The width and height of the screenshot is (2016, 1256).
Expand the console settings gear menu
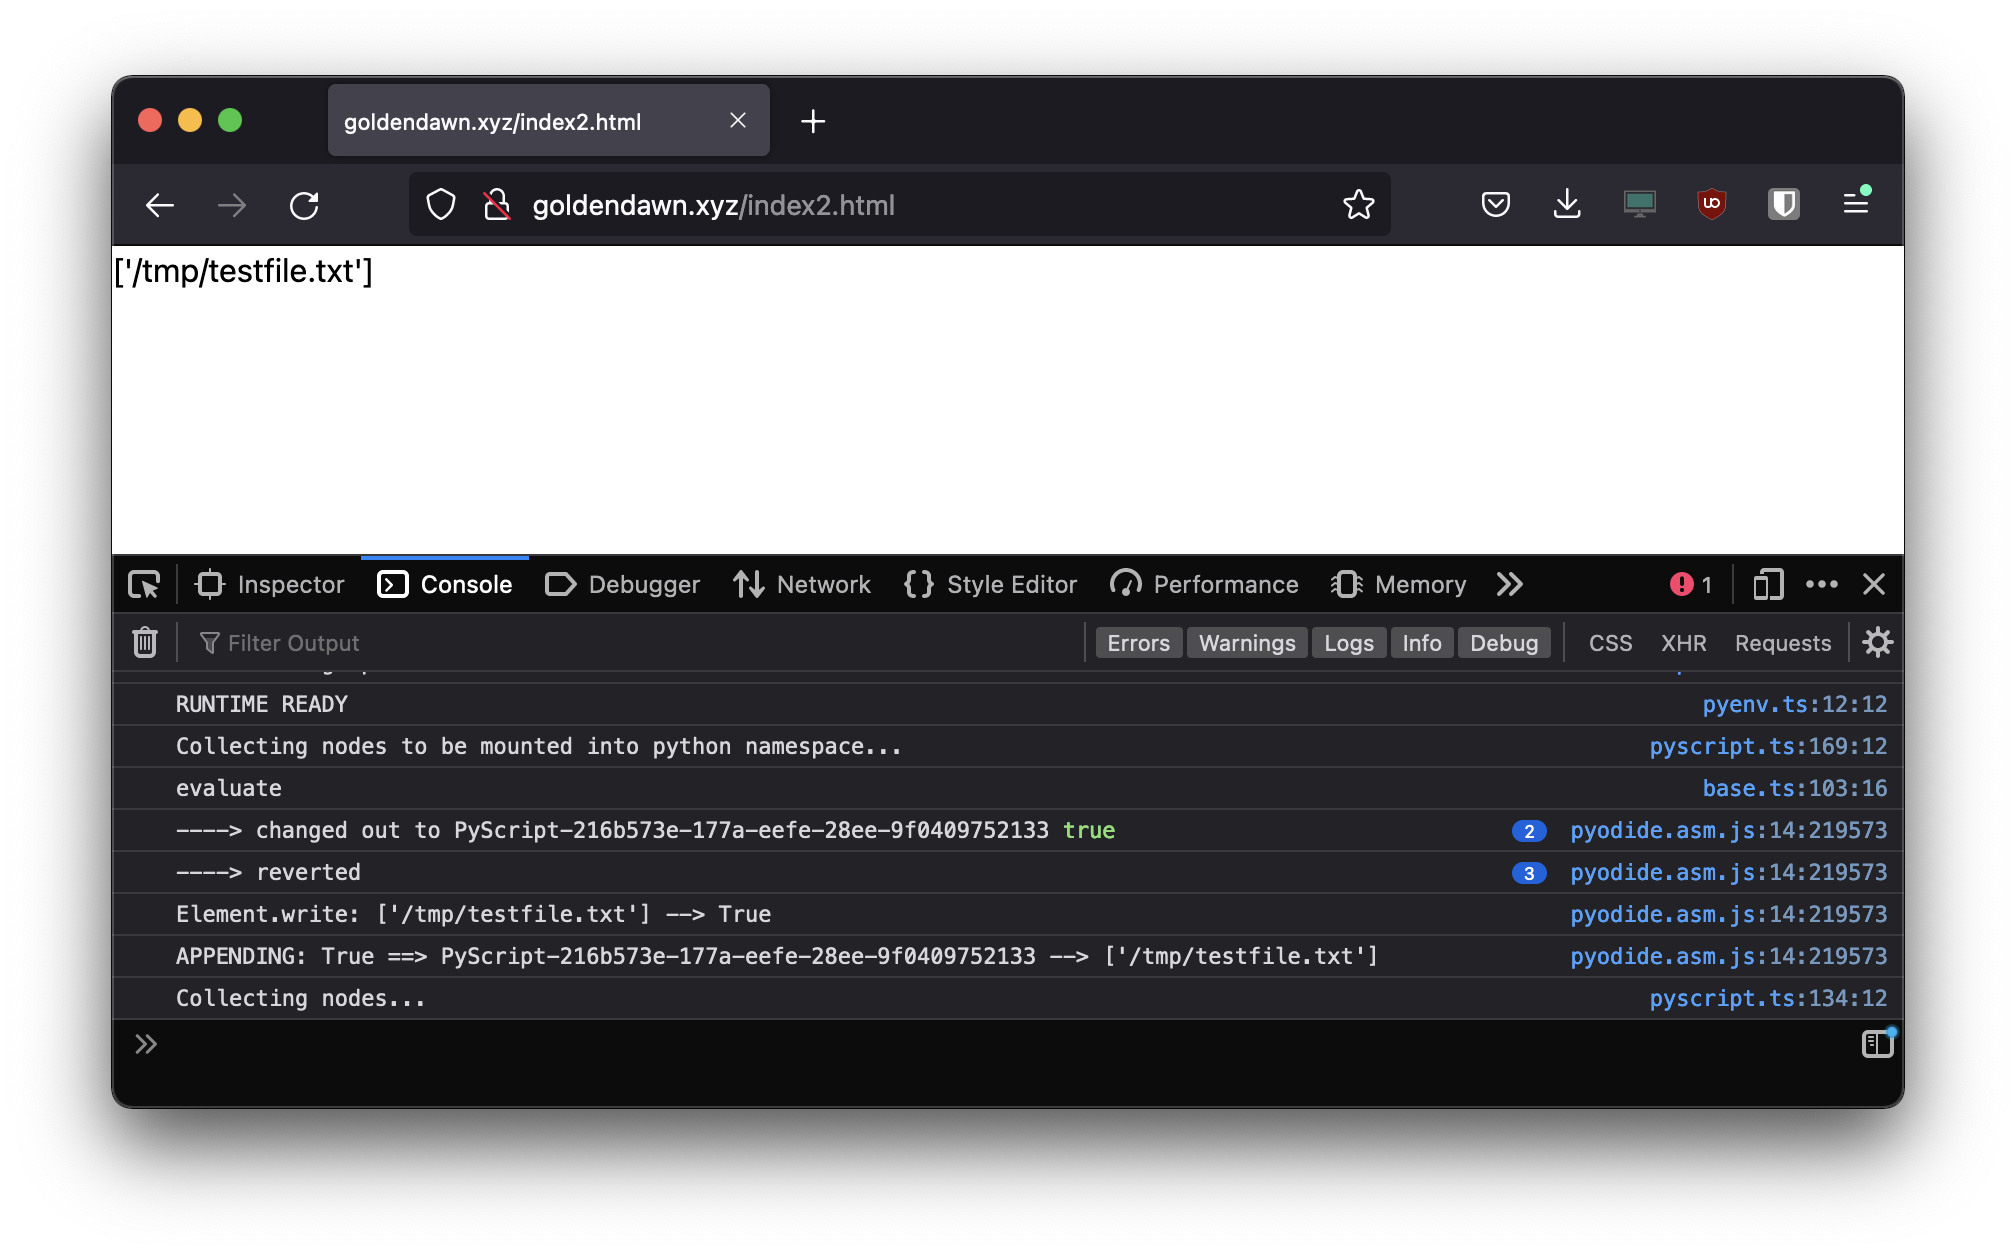[x=1876, y=642]
